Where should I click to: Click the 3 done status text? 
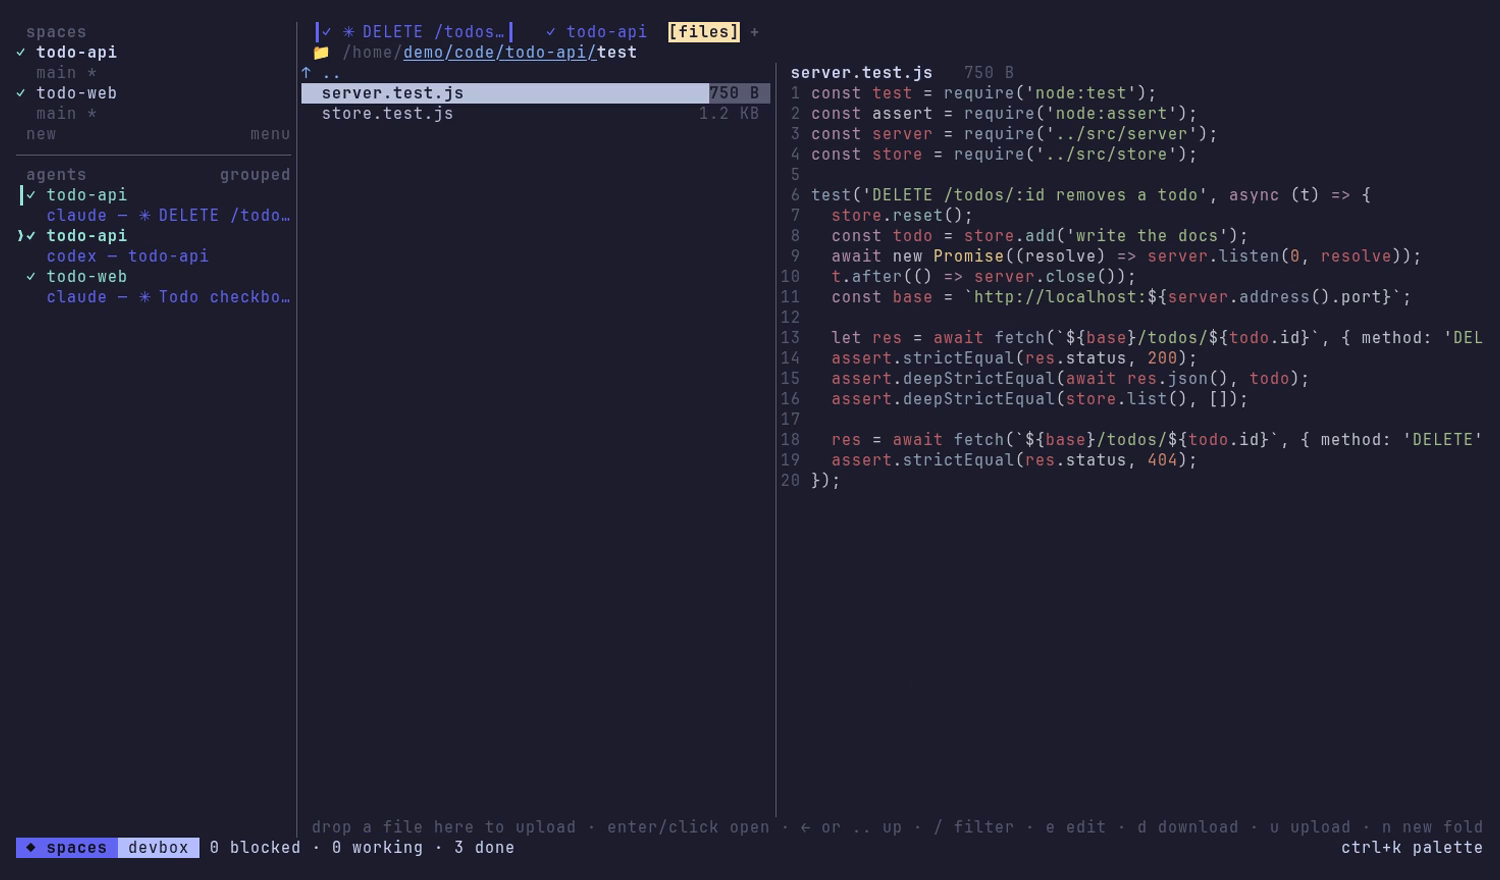pyautogui.click(x=484, y=848)
